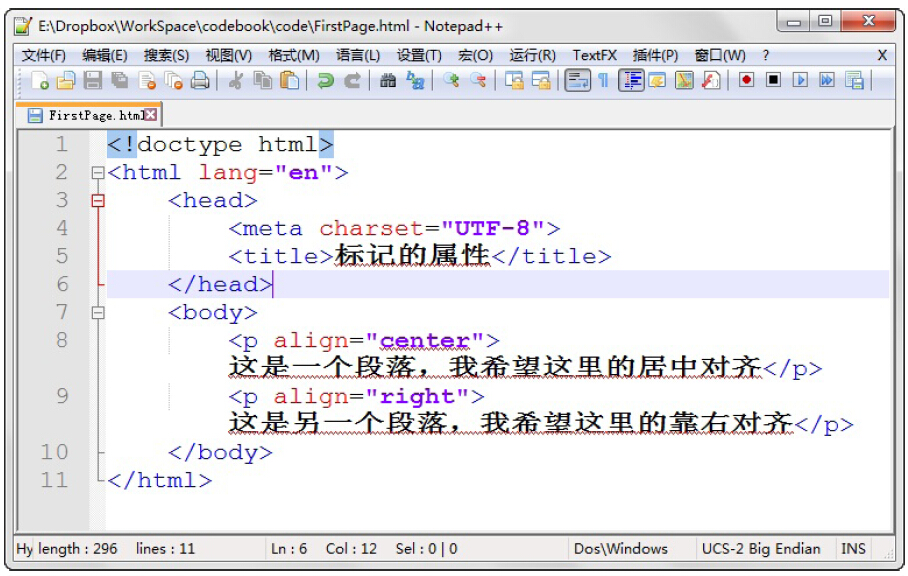Play back the recorded macro

tap(800, 80)
